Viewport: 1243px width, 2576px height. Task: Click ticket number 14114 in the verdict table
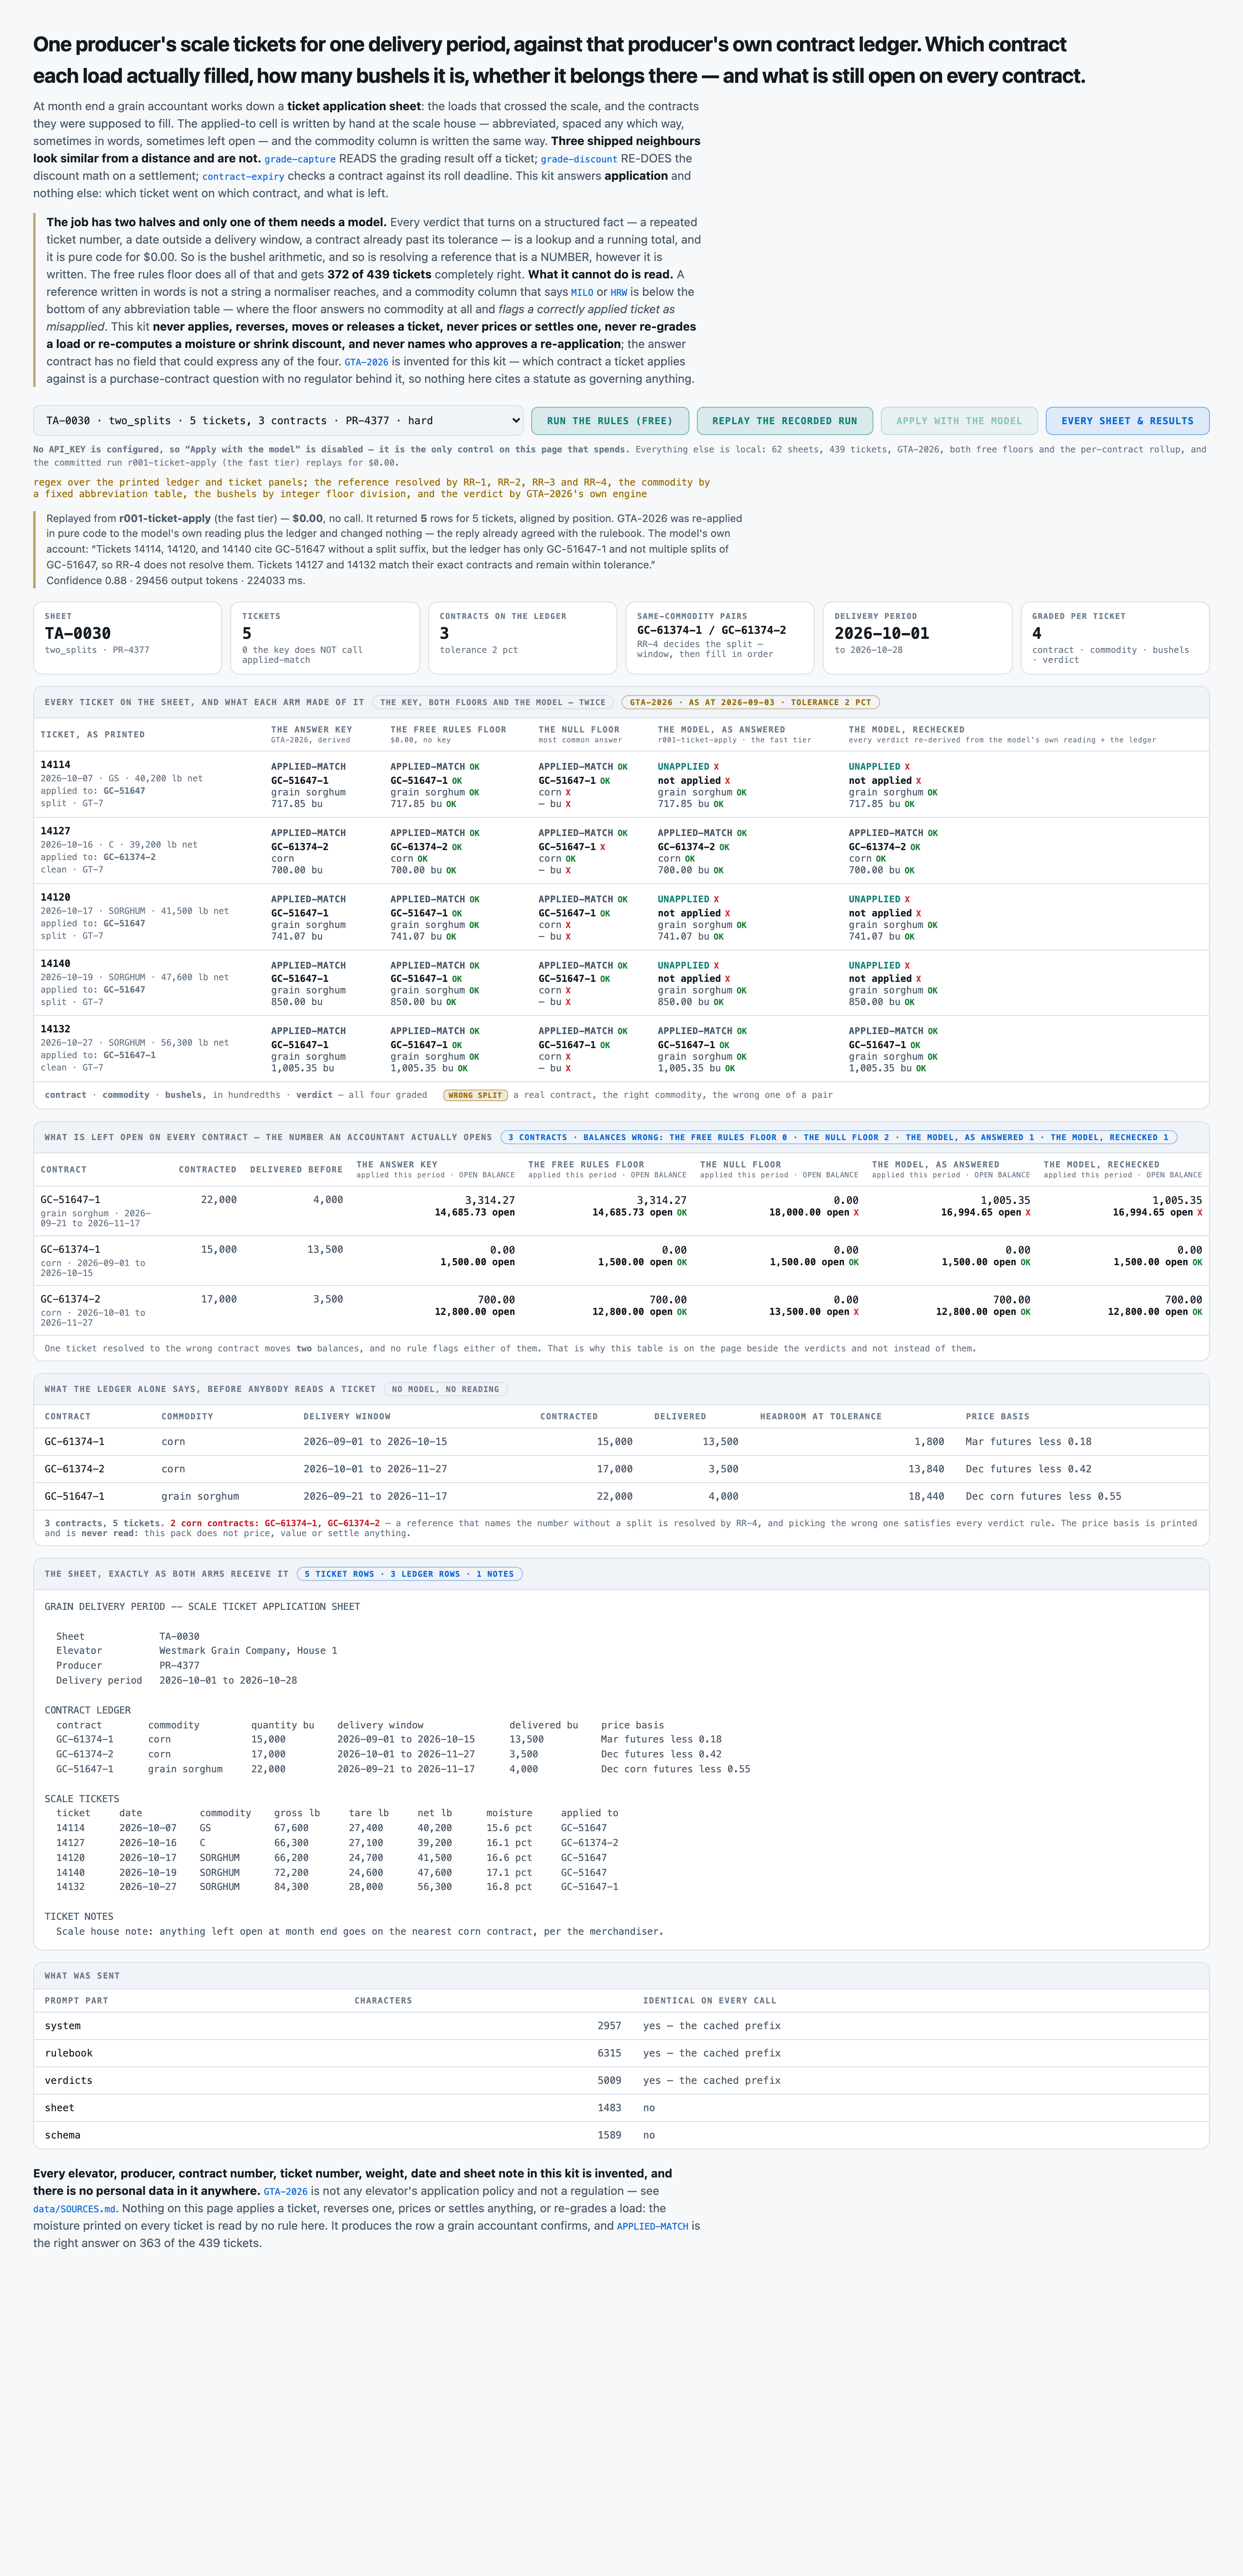click(x=55, y=765)
